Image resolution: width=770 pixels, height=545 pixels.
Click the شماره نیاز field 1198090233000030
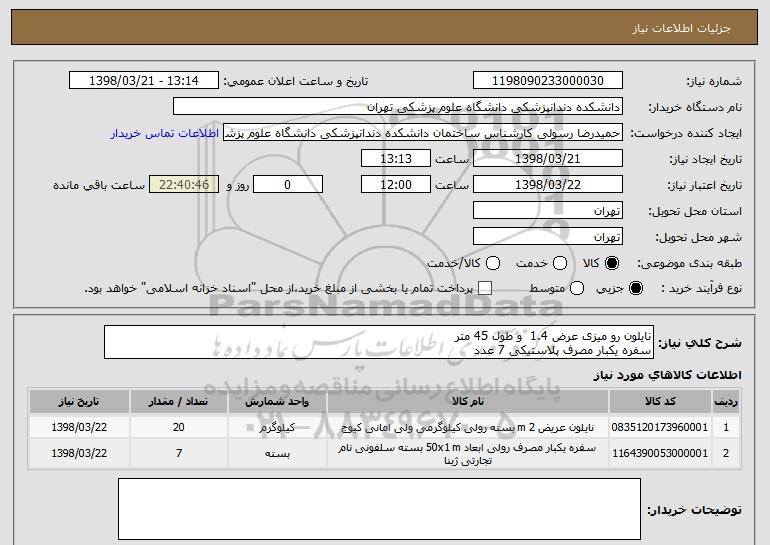coord(548,81)
